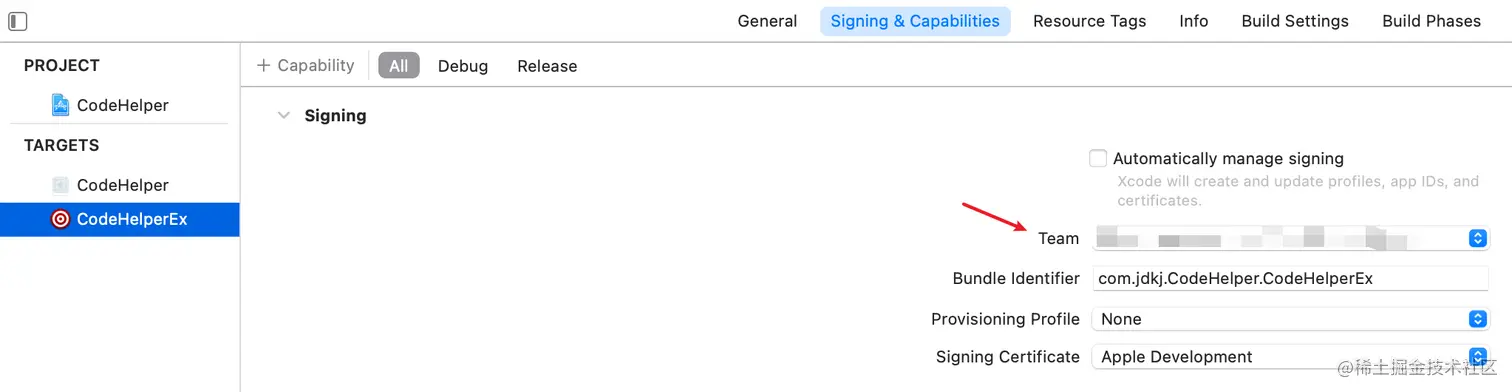Click the plus icon beside Capability

pyautogui.click(x=264, y=65)
